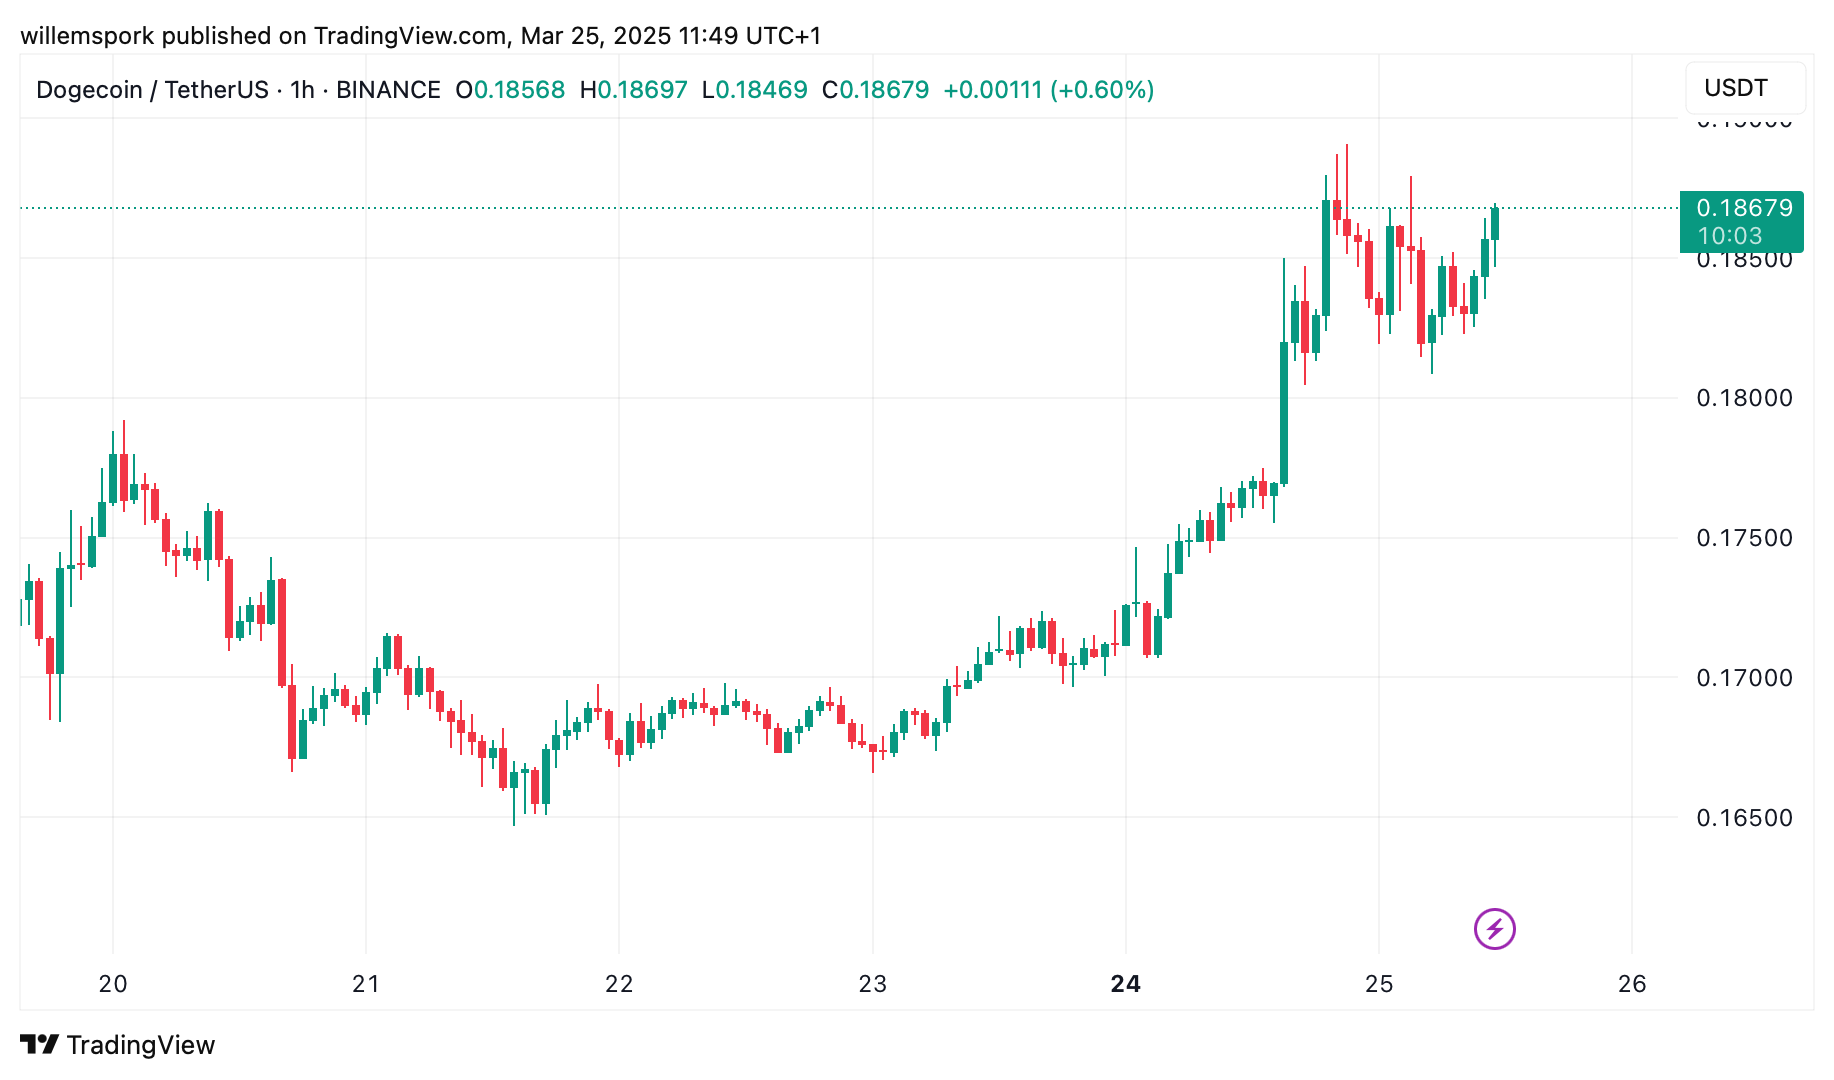Click the TradingView wordmark text at bottom
This screenshot has width=1834, height=1080.
(x=141, y=1045)
